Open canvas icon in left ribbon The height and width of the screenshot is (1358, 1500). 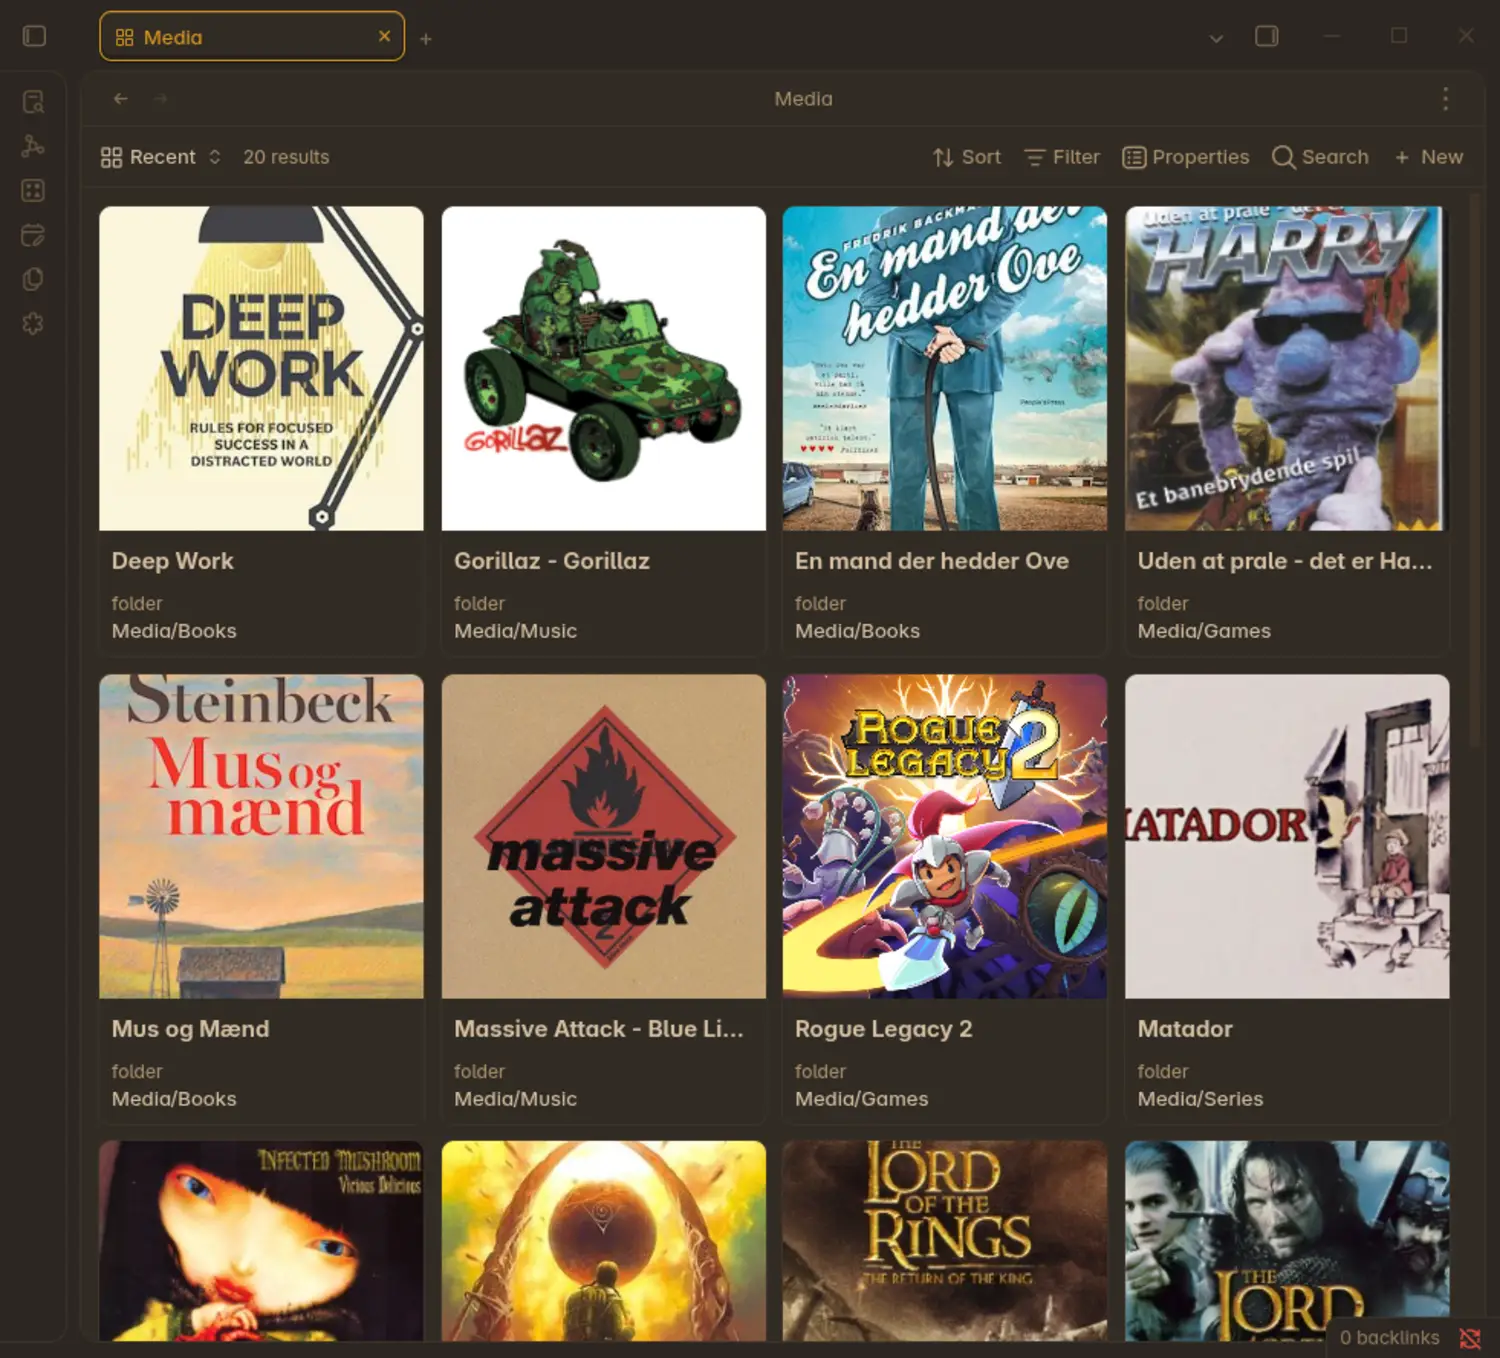click(x=33, y=190)
